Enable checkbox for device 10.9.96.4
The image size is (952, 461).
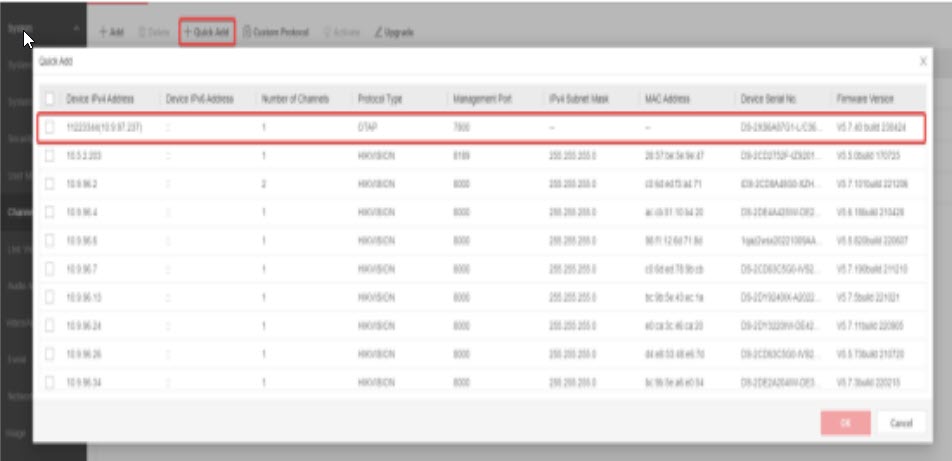(49, 212)
